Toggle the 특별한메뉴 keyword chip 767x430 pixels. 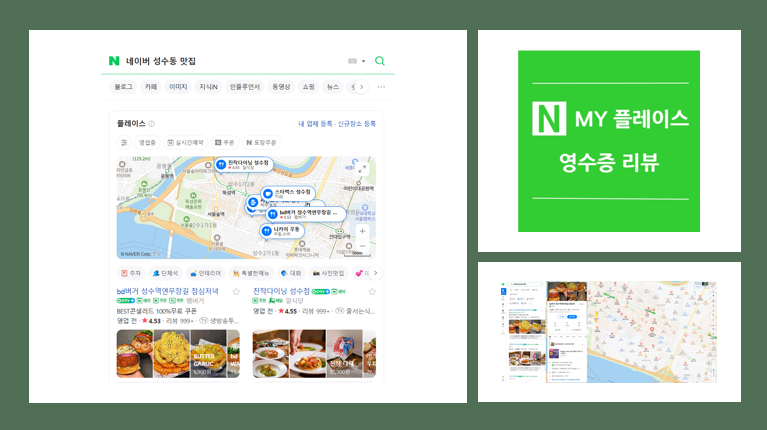[x=251, y=273]
